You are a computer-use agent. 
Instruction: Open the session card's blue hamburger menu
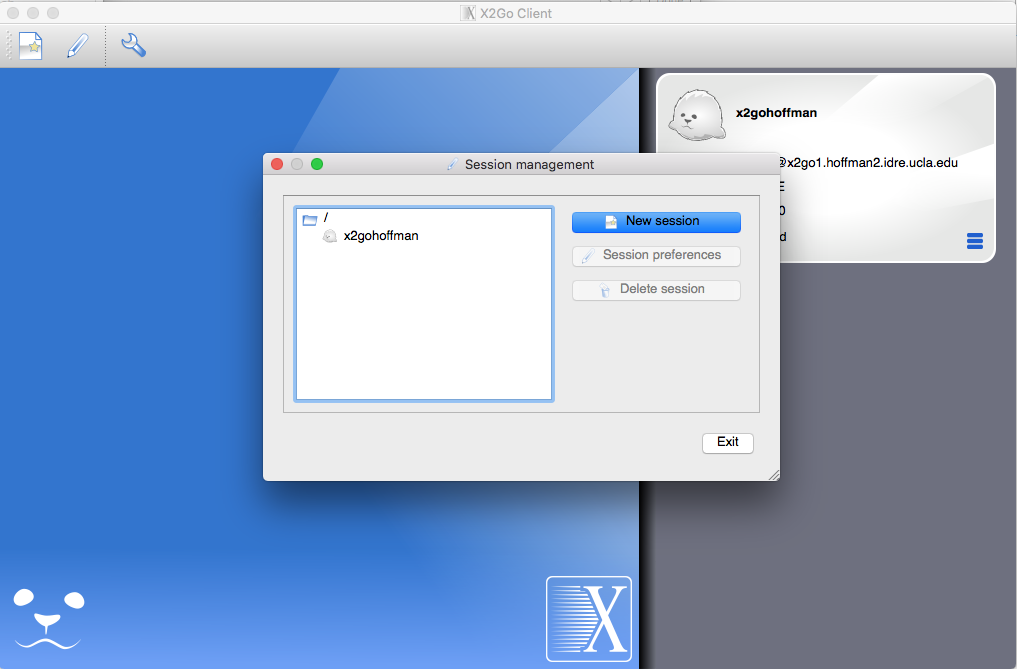[x=975, y=241]
